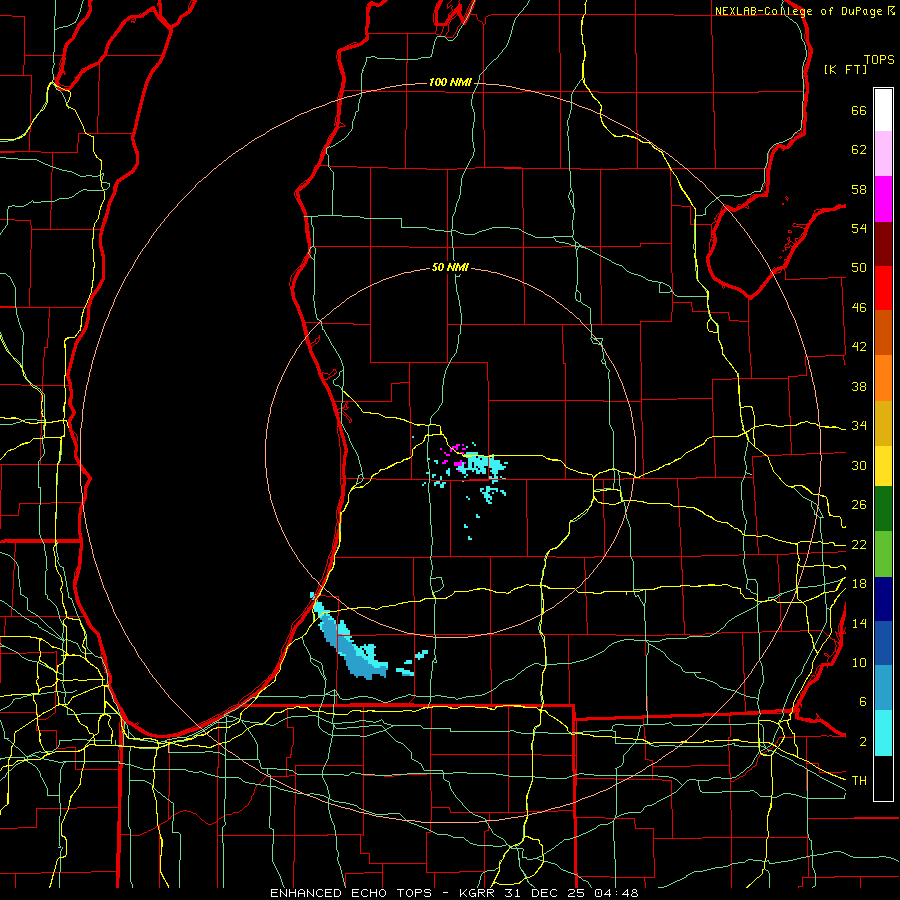Click the dark green 26 kft legend swatch
This screenshot has height=900, width=900.
pyautogui.click(x=883, y=509)
